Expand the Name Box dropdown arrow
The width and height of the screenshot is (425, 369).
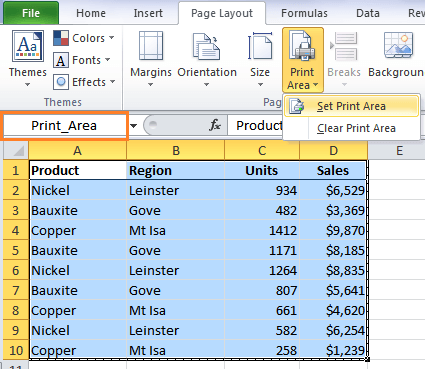[x=134, y=126]
